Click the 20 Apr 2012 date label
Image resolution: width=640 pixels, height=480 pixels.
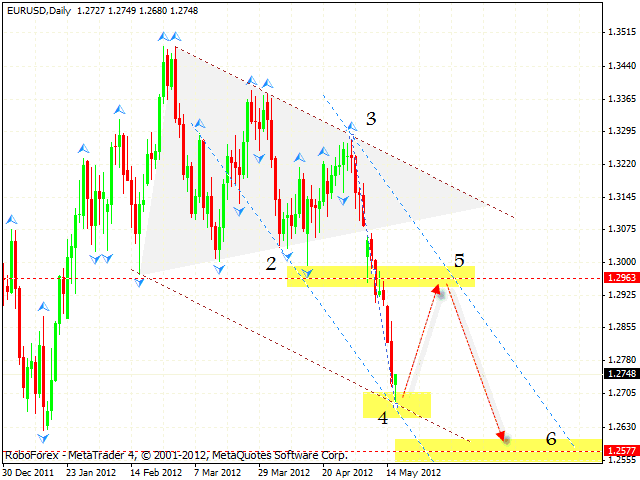pyautogui.click(x=348, y=473)
